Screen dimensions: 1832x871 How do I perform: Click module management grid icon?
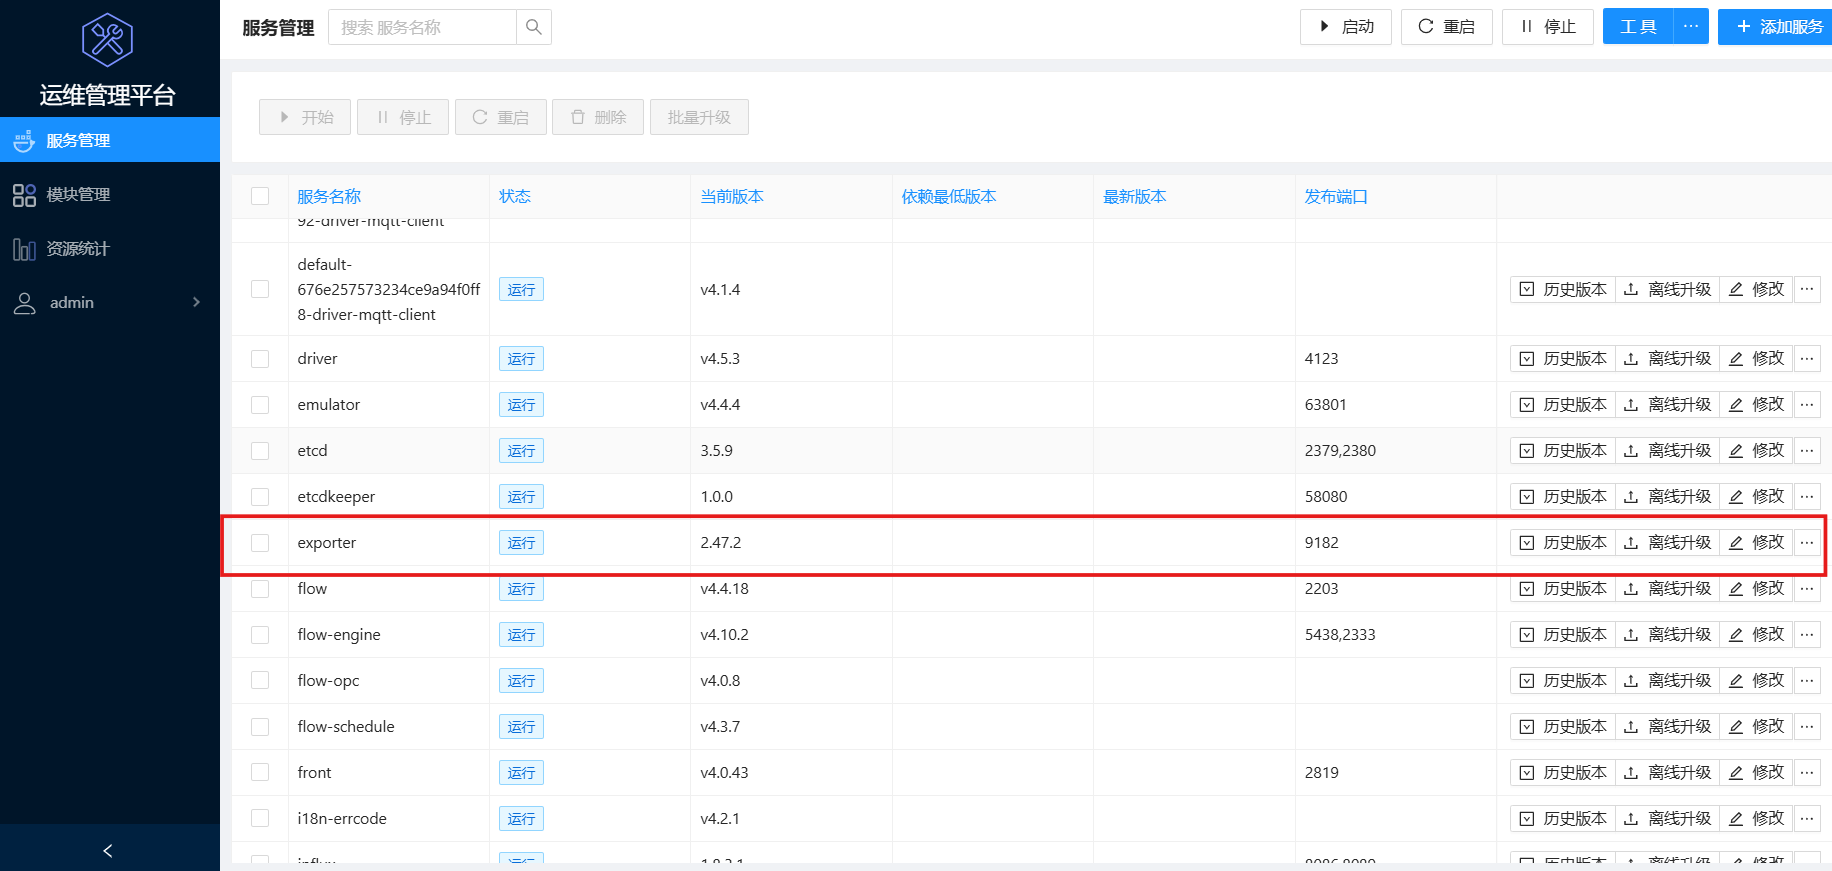point(24,195)
